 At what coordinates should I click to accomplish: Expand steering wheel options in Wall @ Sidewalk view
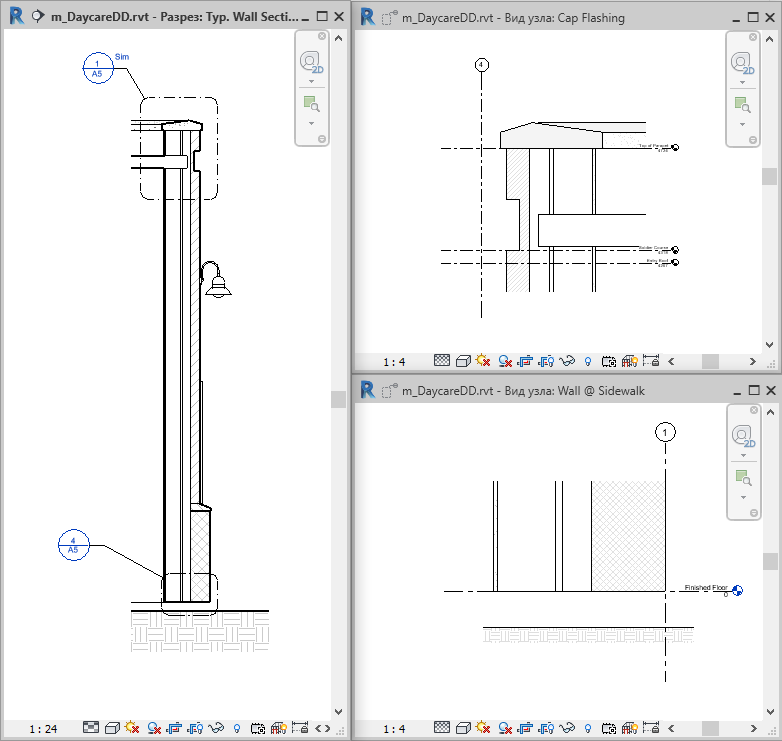pos(744,455)
